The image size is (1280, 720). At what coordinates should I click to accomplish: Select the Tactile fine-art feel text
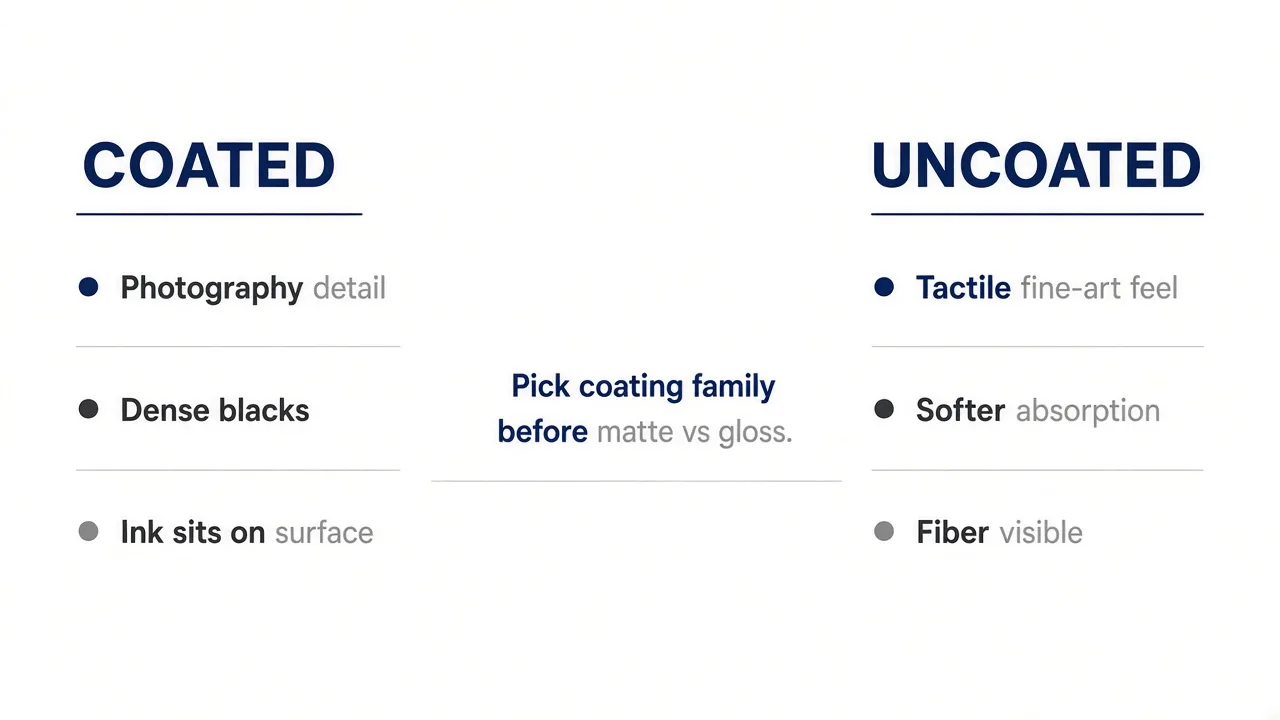(1047, 288)
